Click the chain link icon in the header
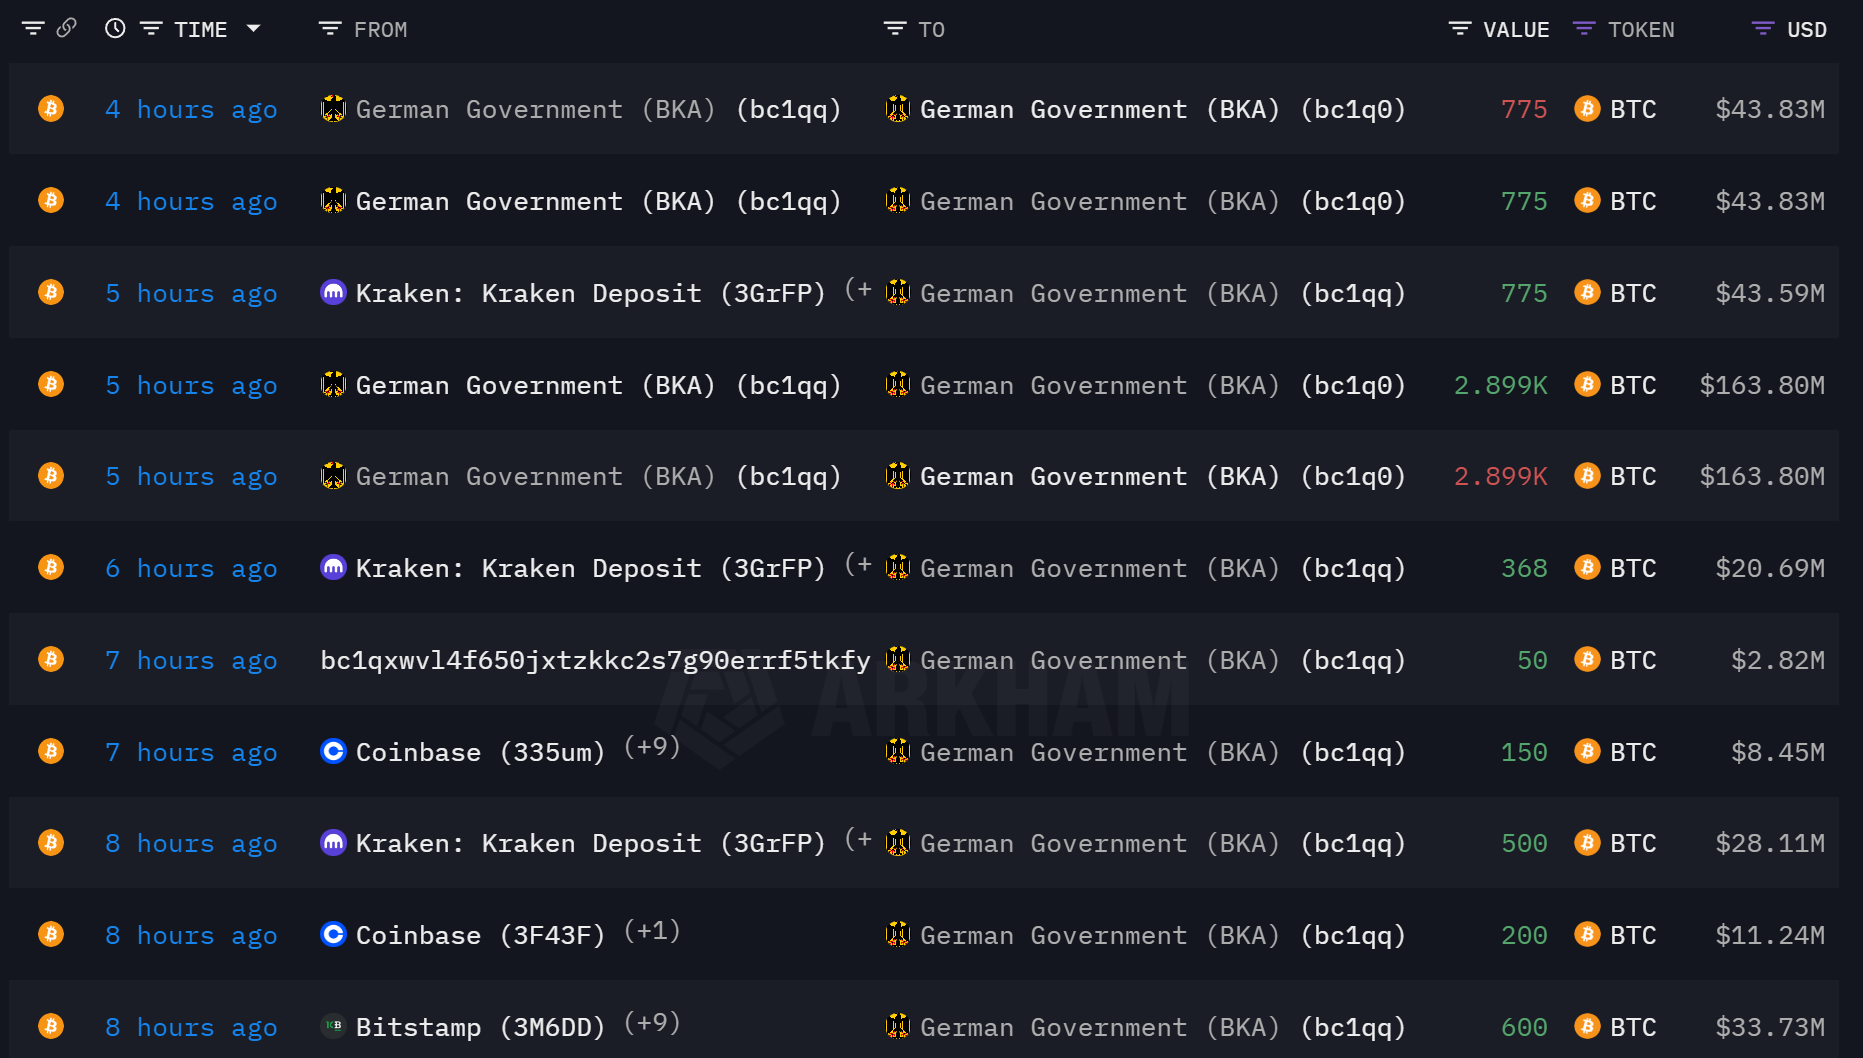Image resolution: width=1863 pixels, height=1058 pixels. pyautogui.click(x=67, y=28)
